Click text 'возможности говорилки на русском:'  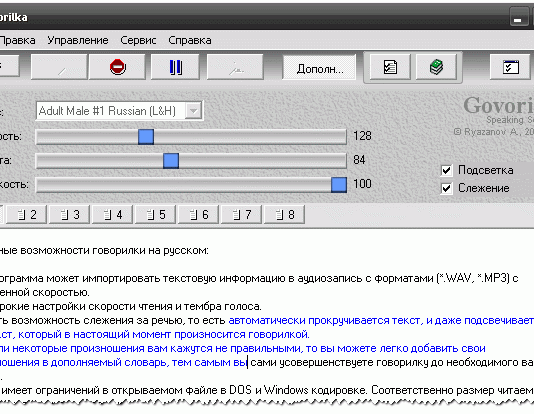[115, 251]
